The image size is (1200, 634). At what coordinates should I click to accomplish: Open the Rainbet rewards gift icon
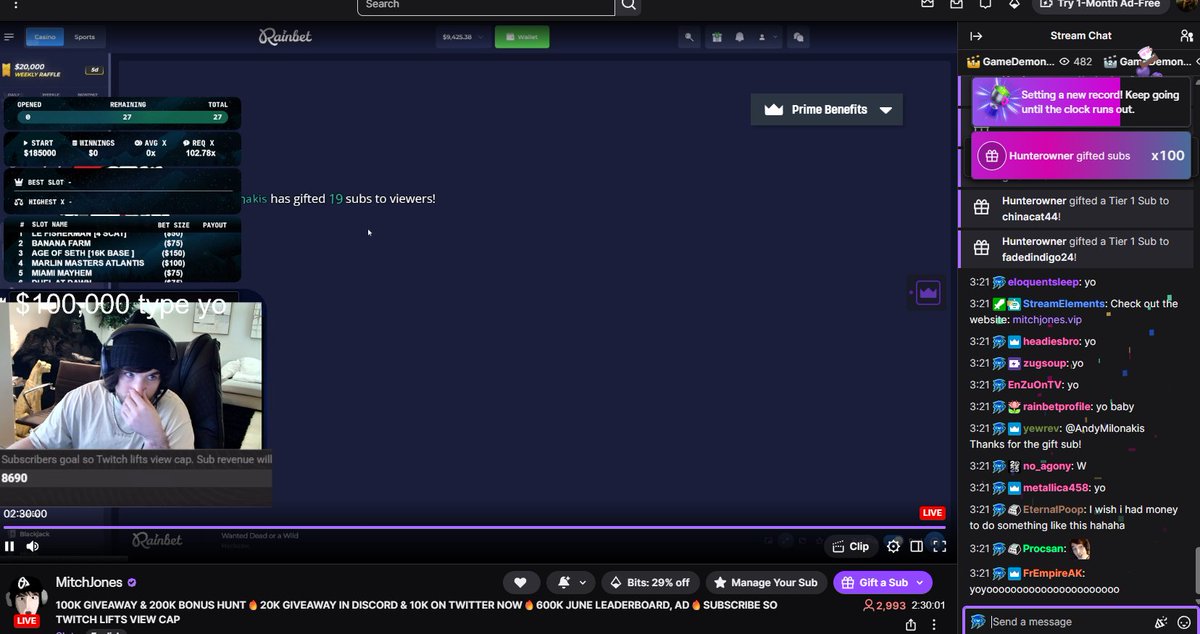[x=716, y=37]
